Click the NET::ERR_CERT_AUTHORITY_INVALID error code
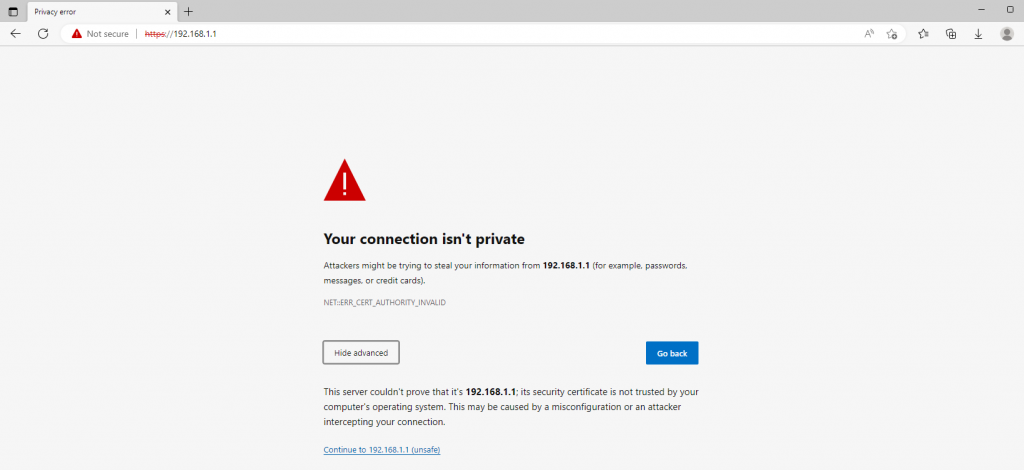Image resolution: width=1024 pixels, height=470 pixels. click(x=385, y=303)
